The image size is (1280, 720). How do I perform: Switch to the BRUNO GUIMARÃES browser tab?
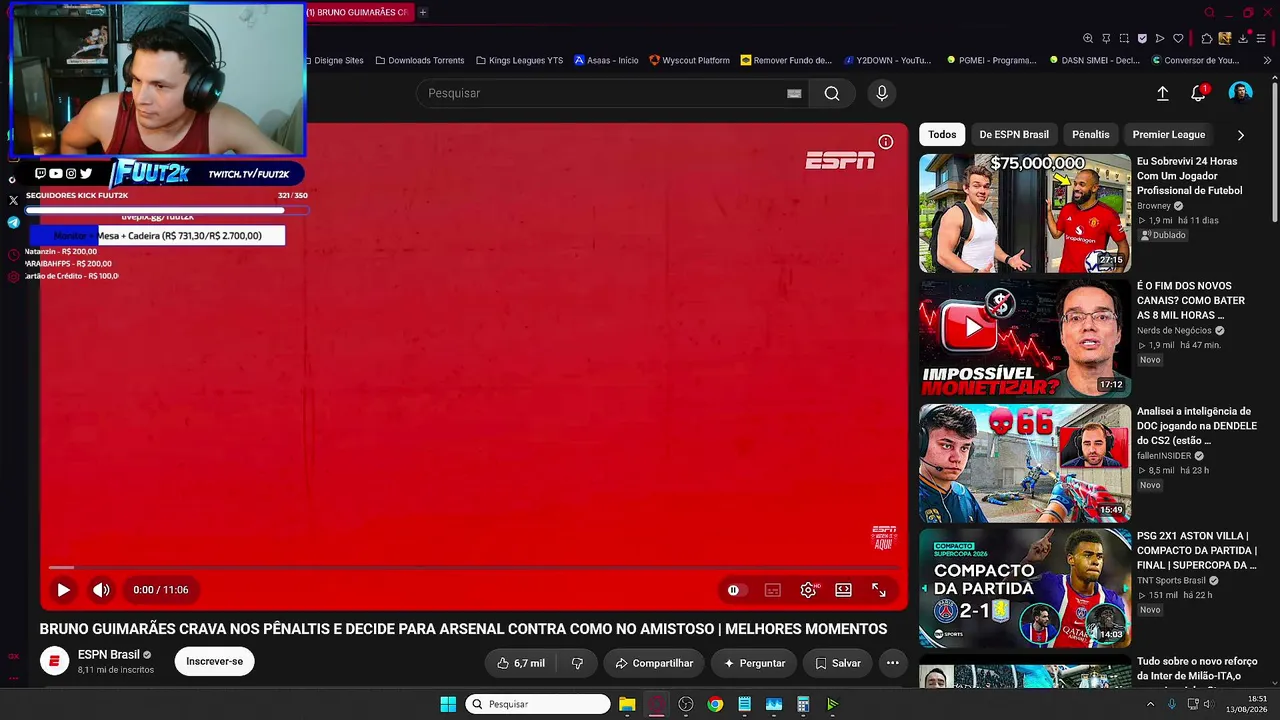click(x=357, y=12)
